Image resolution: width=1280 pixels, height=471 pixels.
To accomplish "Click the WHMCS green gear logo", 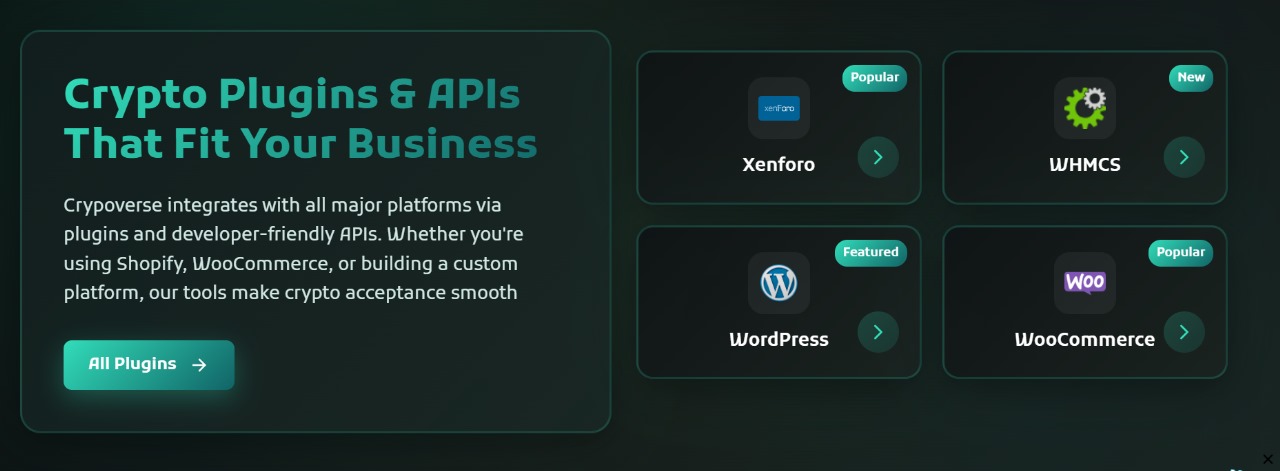I will 1084,108.
